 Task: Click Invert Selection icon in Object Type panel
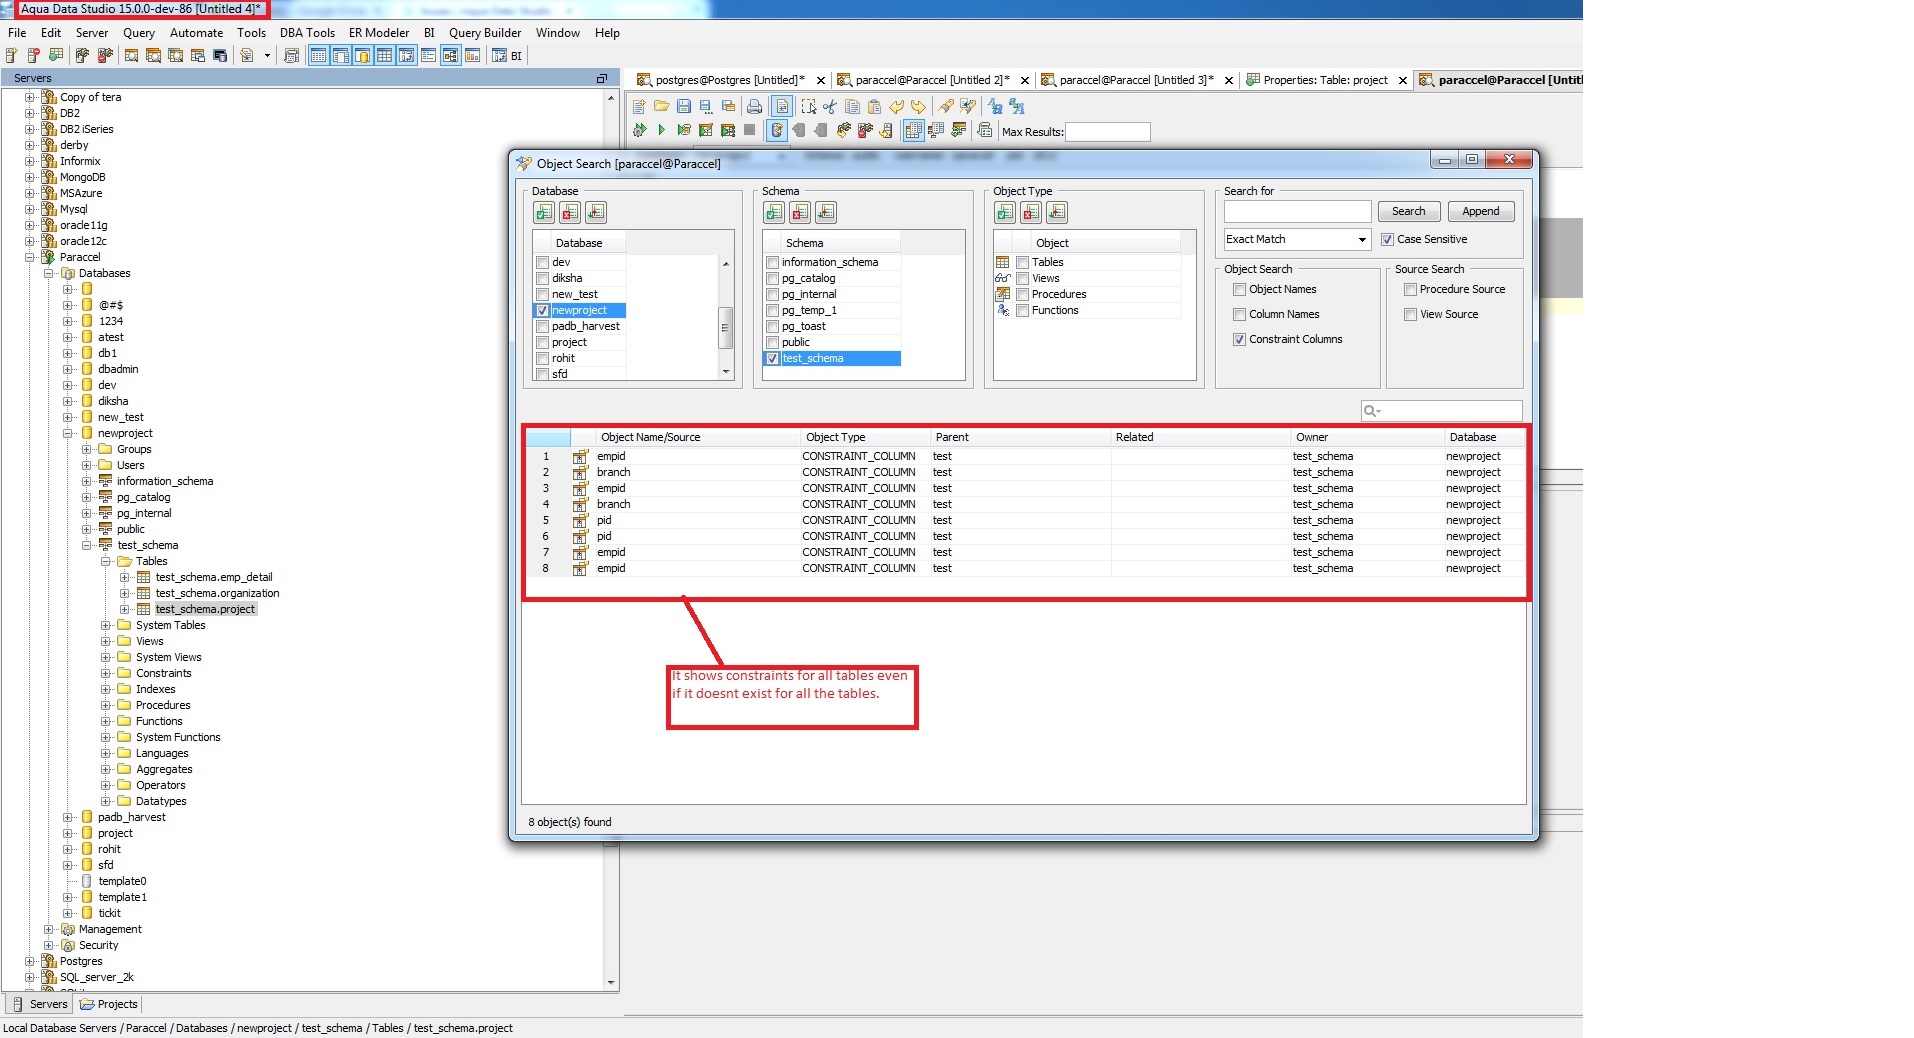(1057, 212)
